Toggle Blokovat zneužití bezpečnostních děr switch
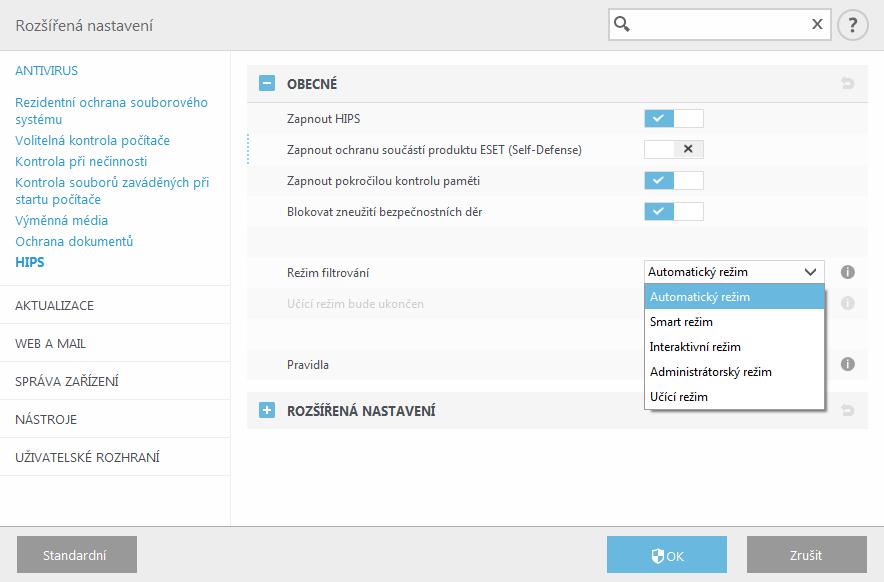884x582 pixels. 674,211
